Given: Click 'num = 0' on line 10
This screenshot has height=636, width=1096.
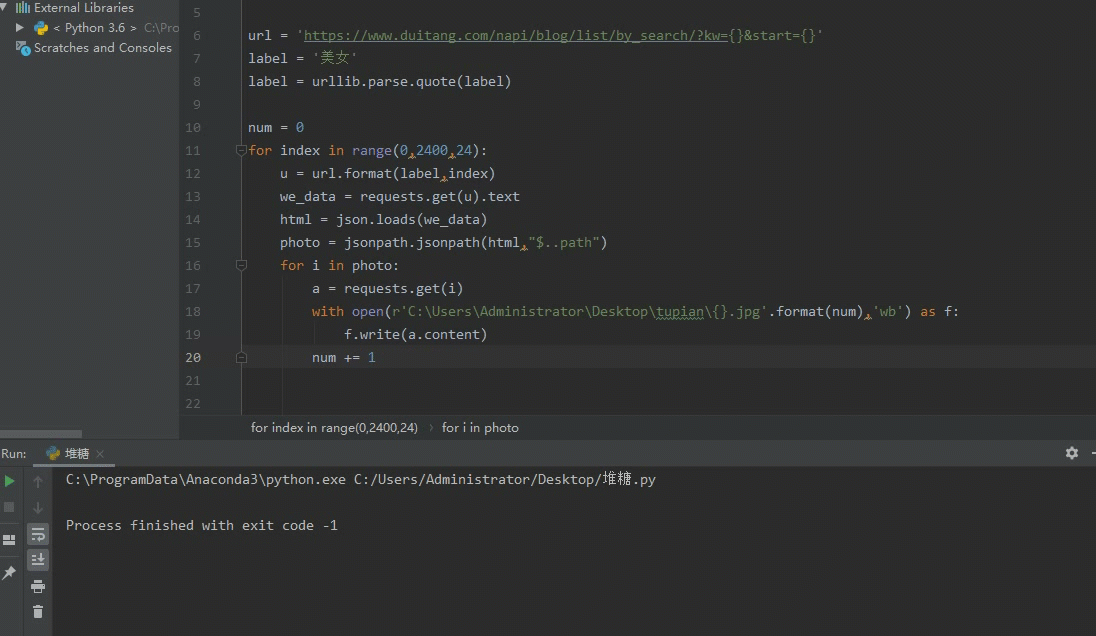Looking at the screenshot, I should tap(276, 127).
